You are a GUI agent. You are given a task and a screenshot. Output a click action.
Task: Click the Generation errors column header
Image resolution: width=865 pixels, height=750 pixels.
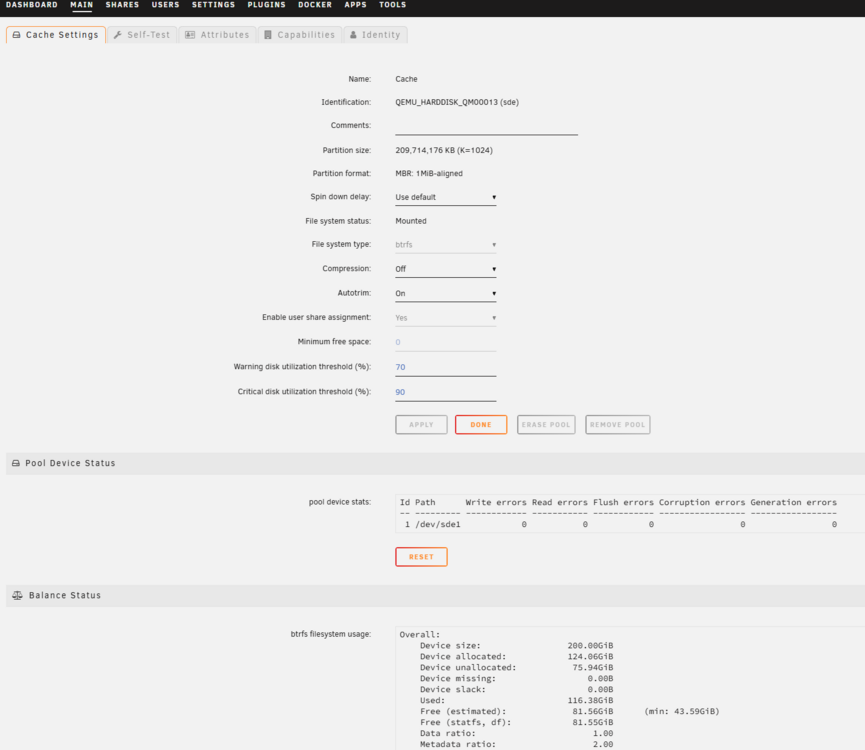tap(793, 502)
